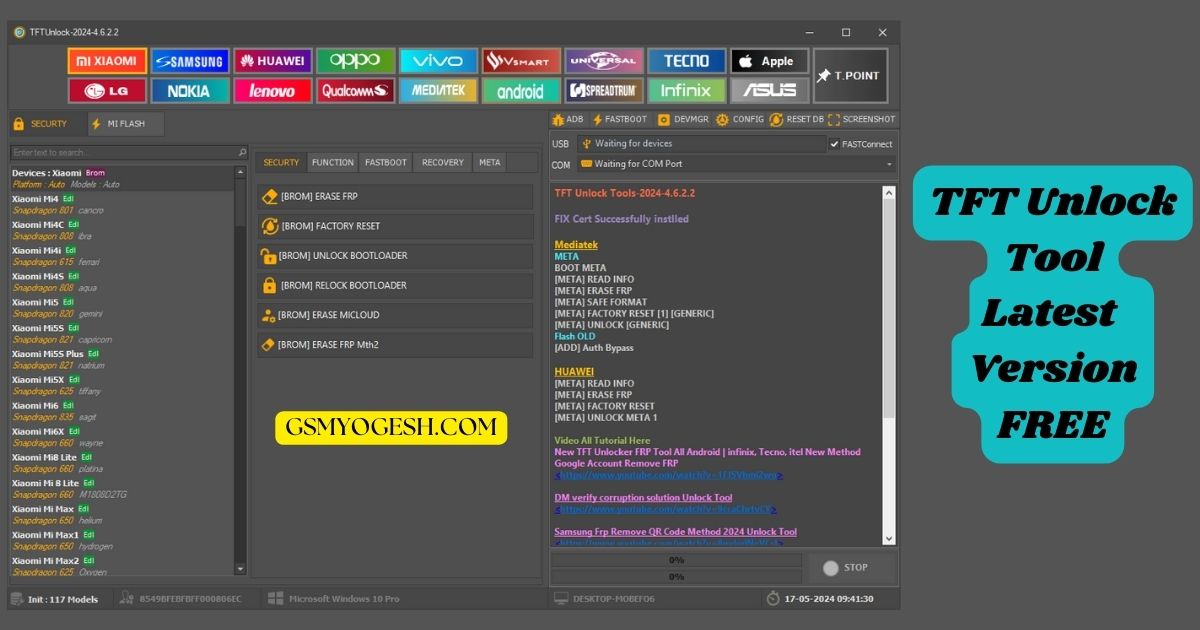Image resolution: width=1200 pixels, height=630 pixels.
Task: Select the Samsung brand button
Action: pyautogui.click(x=190, y=61)
